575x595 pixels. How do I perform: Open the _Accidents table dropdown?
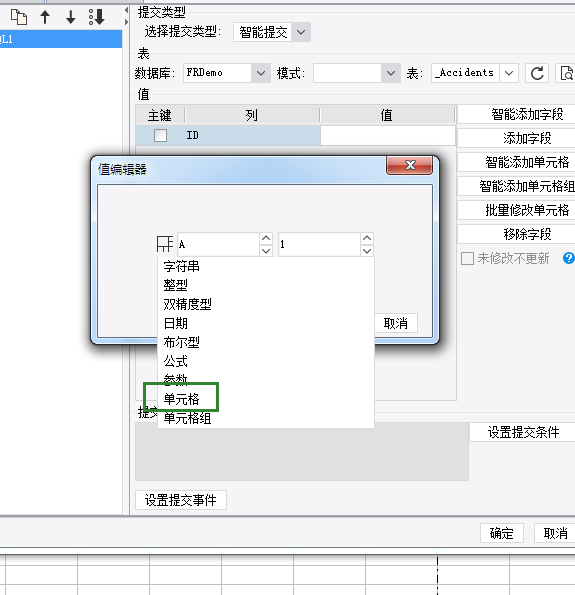(x=475, y=73)
